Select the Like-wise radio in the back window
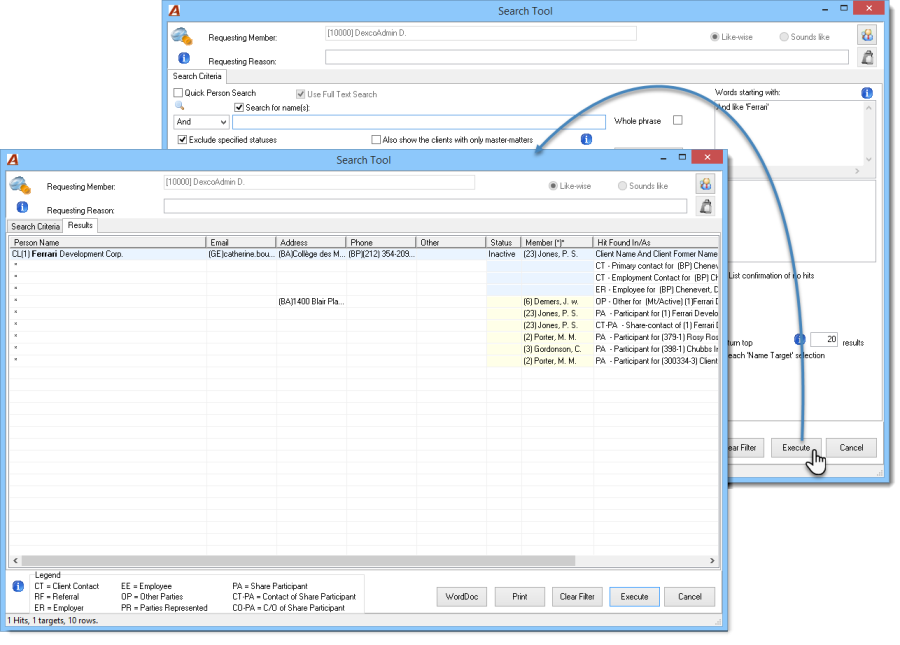 click(x=715, y=37)
